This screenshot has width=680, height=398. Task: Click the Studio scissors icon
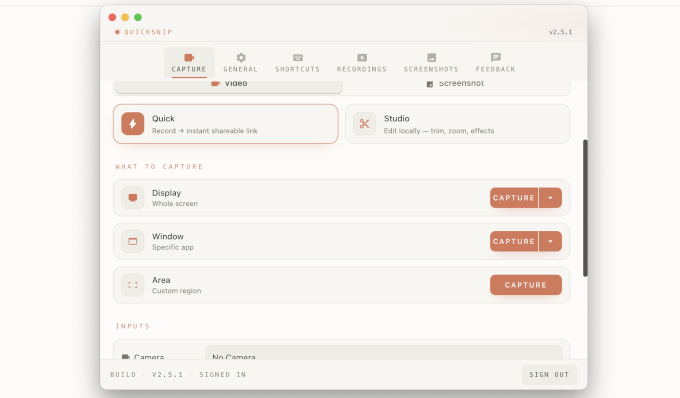click(364, 124)
